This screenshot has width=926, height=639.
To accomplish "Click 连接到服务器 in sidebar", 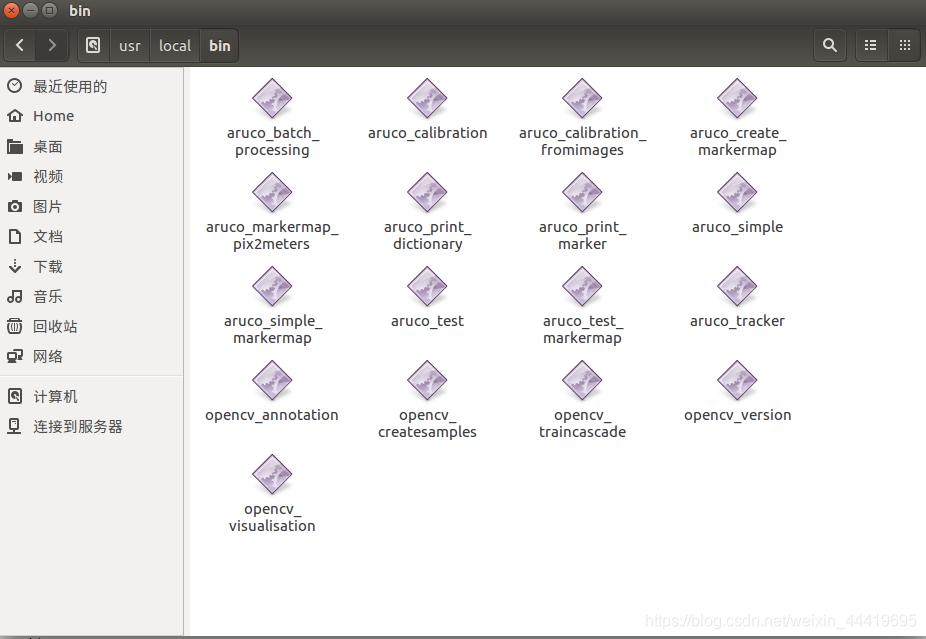I will [x=92, y=426].
